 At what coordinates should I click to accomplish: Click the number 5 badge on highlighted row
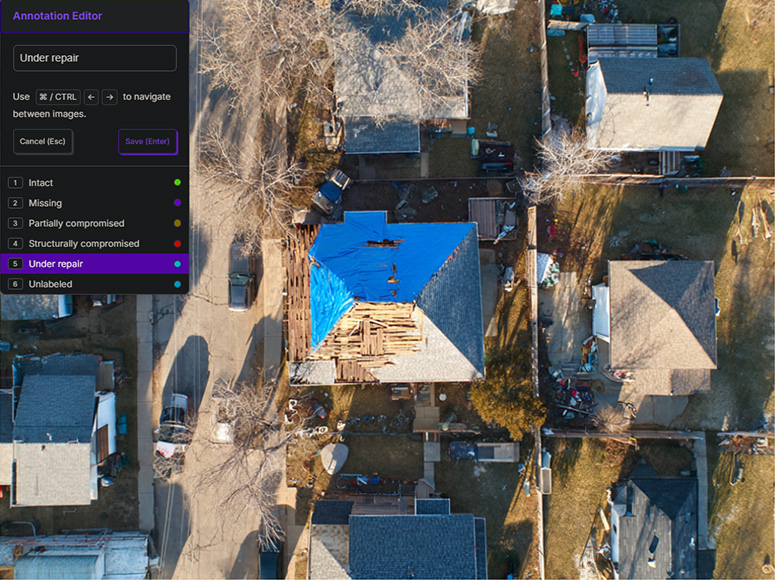[15, 264]
